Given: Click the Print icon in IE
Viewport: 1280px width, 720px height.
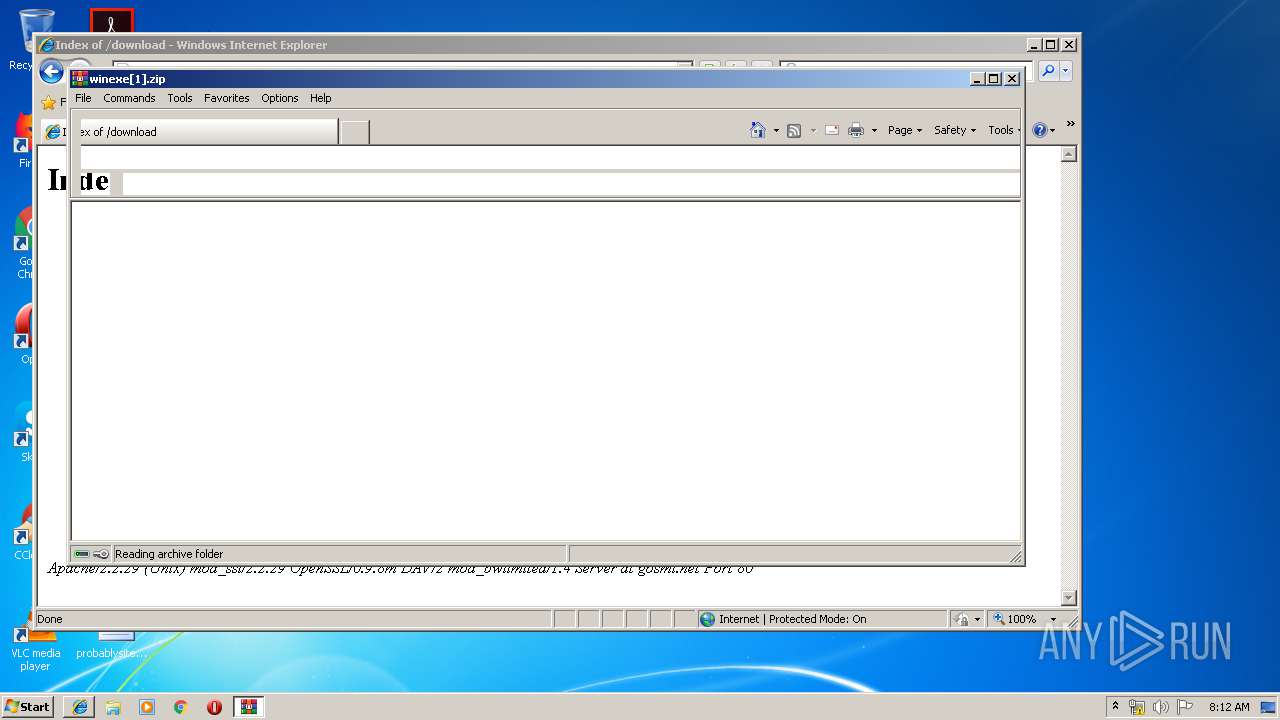Looking at the screenshot, I should 856,130.
